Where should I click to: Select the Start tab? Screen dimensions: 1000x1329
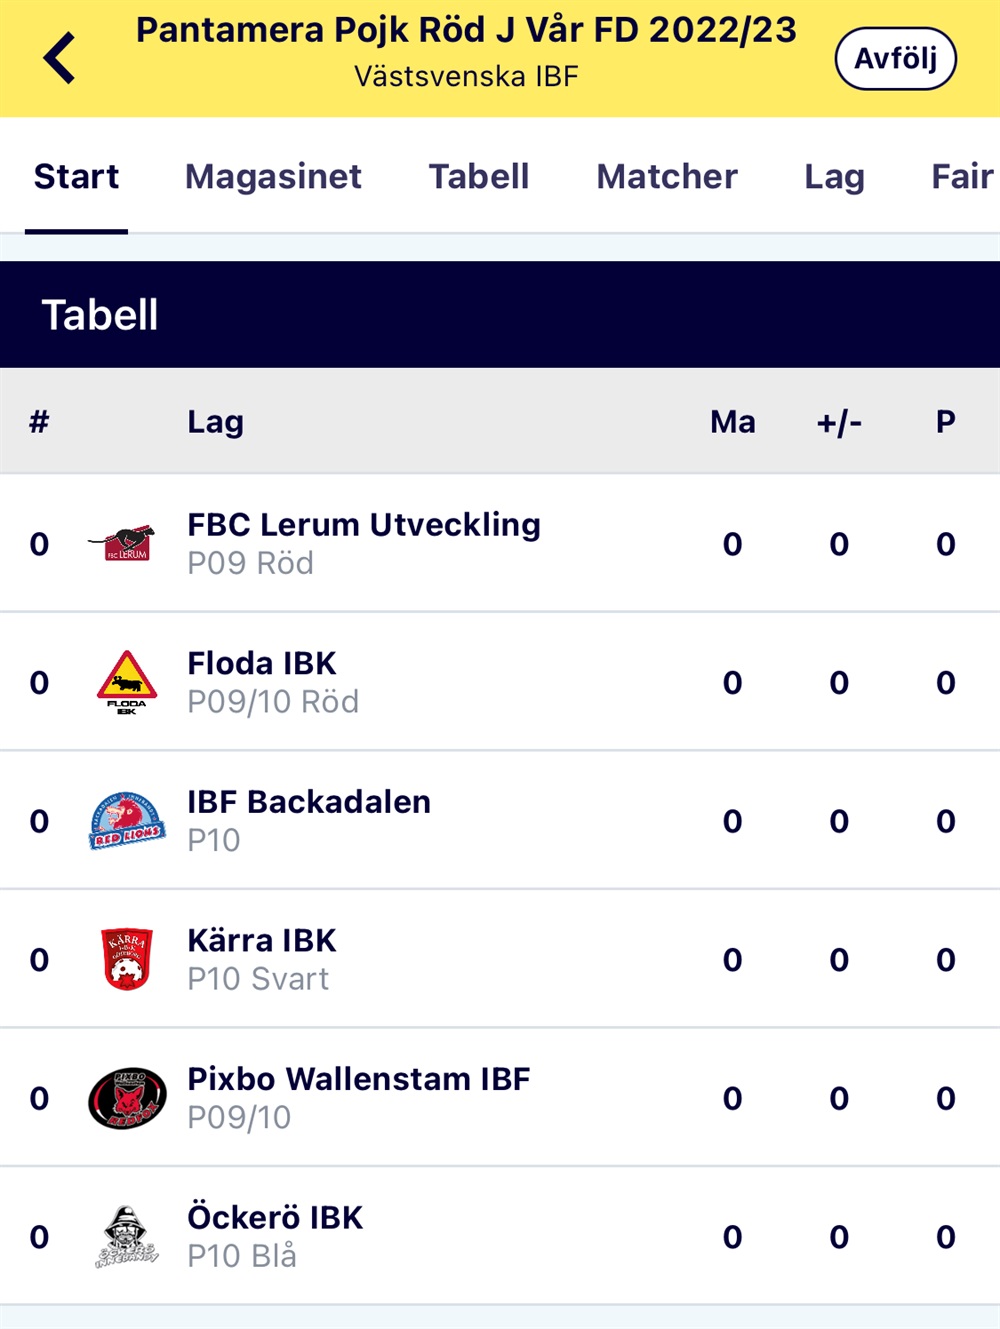pos(76,176)
